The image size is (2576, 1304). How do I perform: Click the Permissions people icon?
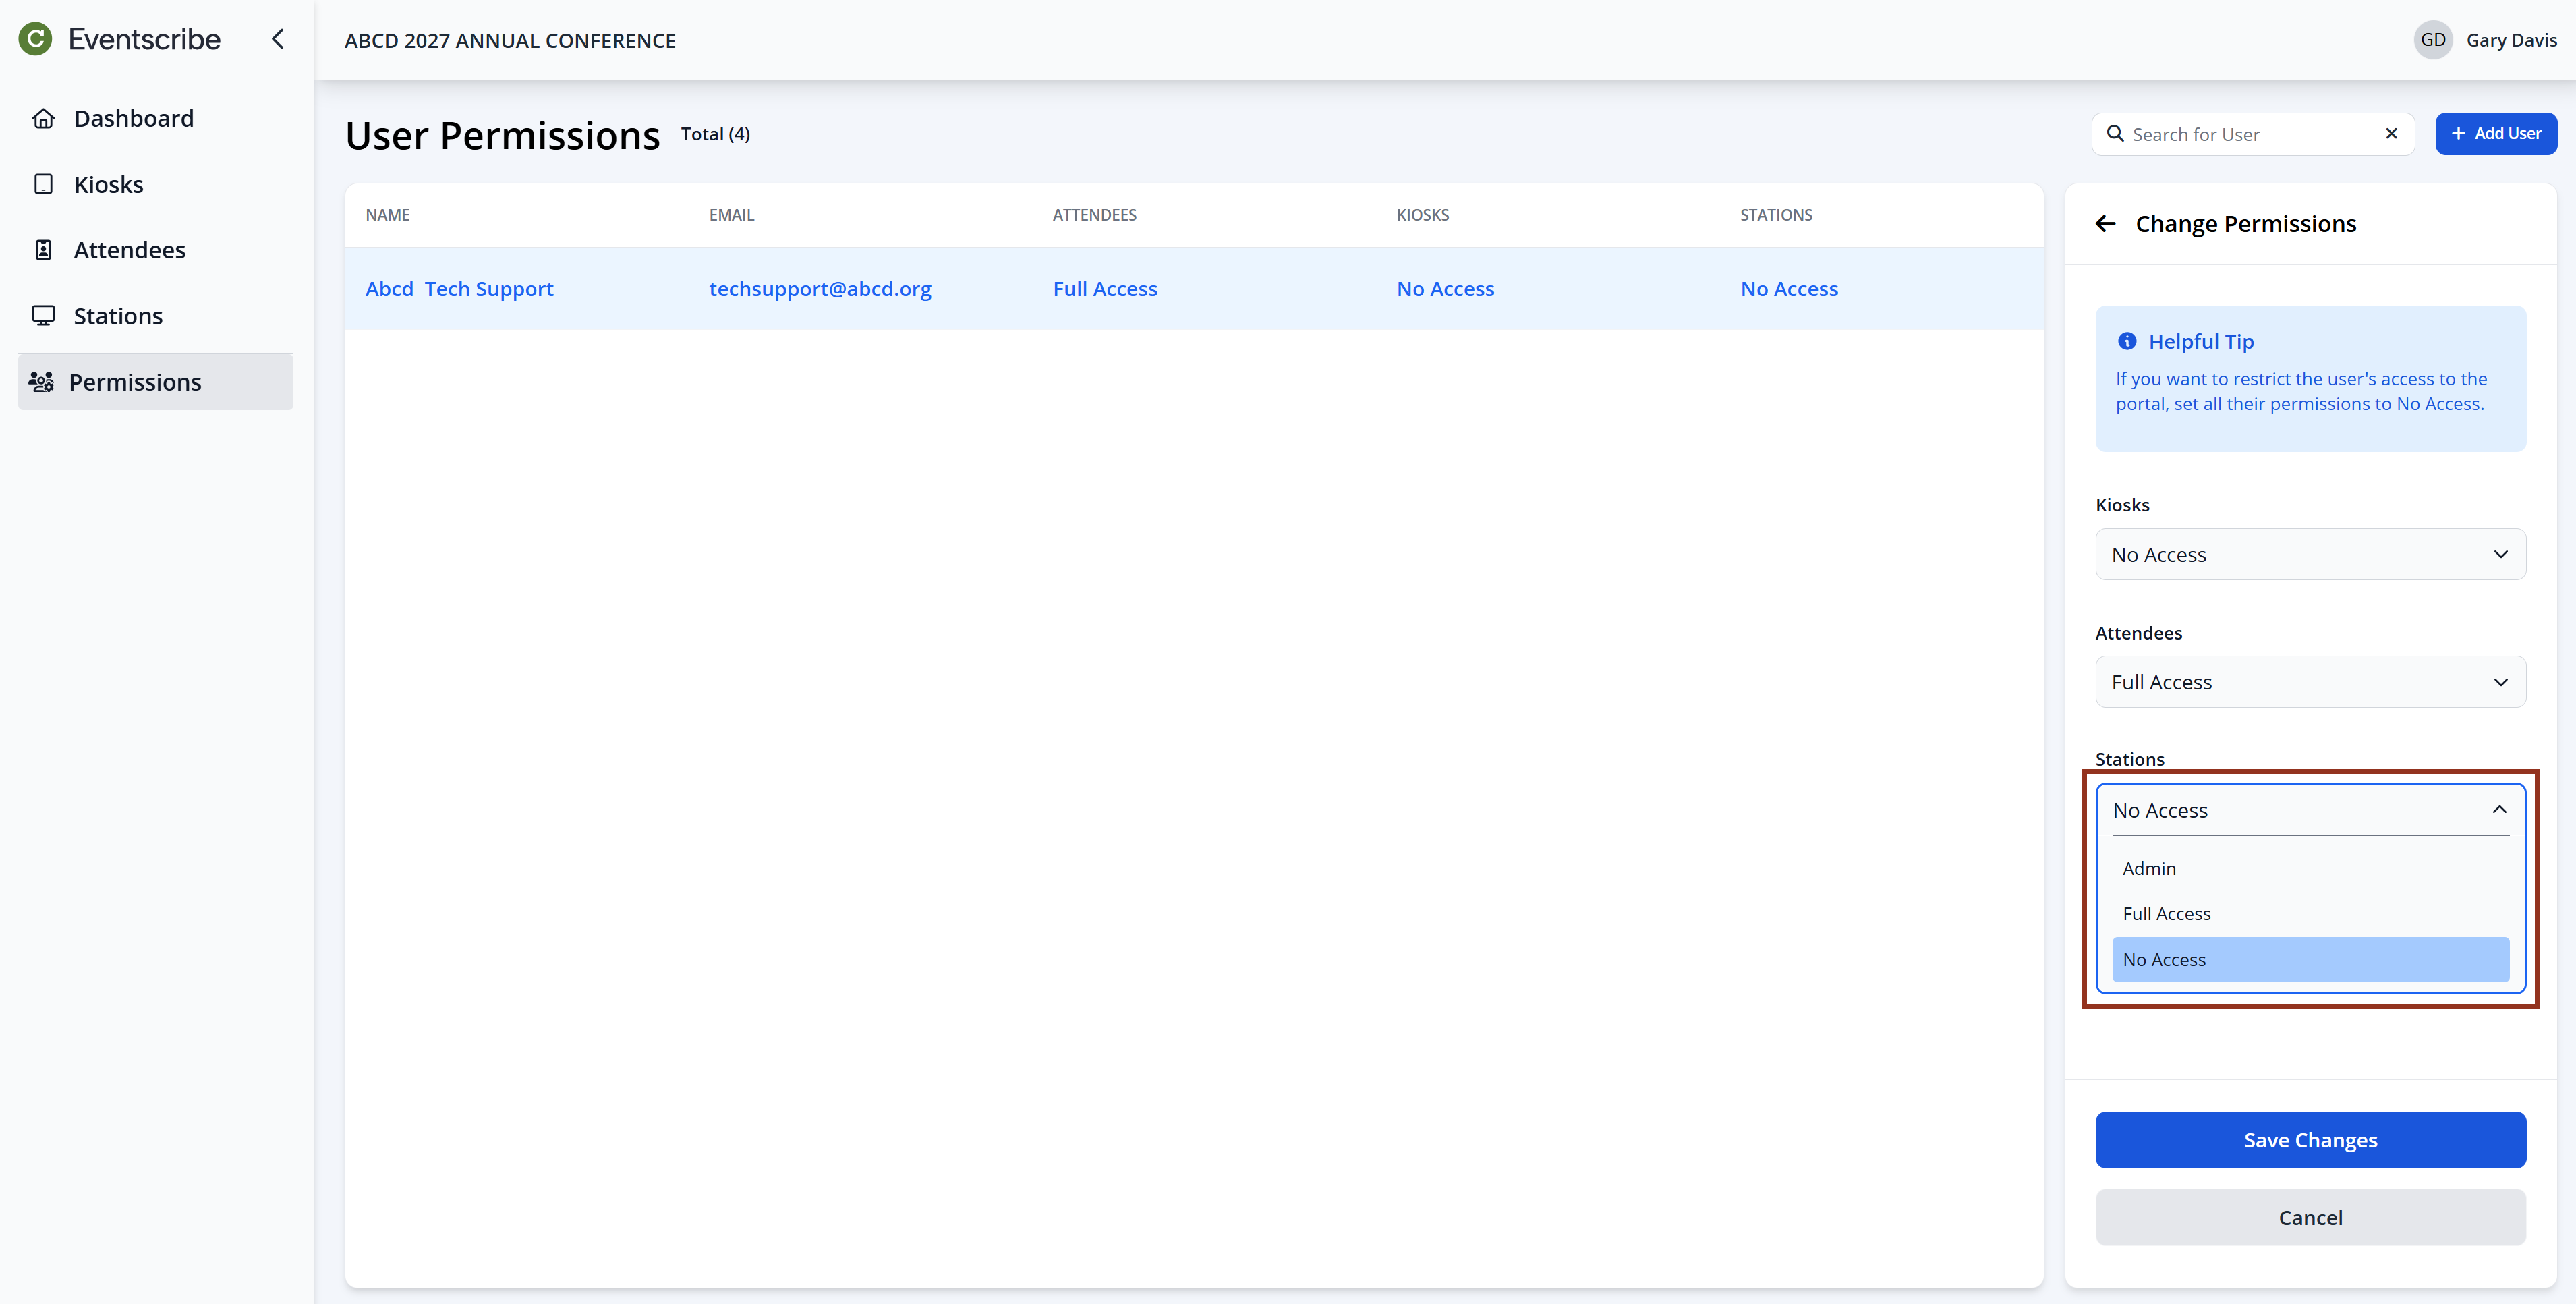tap(41, 382)
